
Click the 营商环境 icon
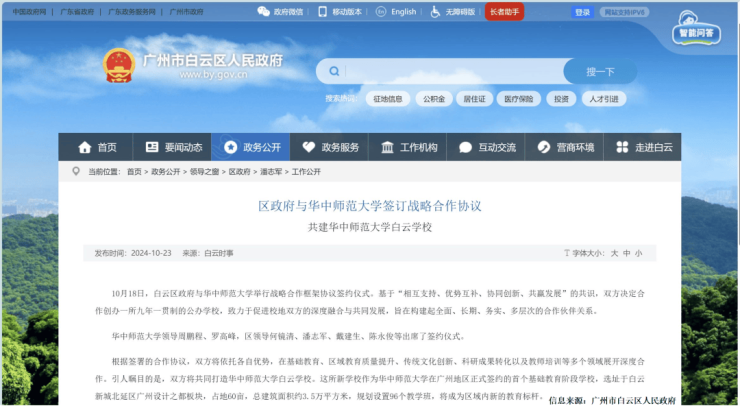544,147
